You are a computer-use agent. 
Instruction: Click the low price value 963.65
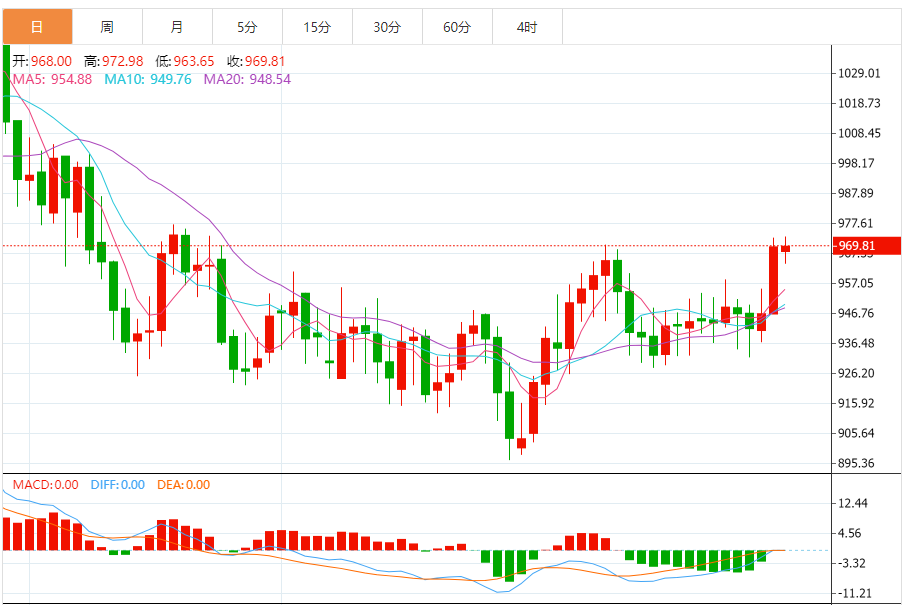[194, 61]
